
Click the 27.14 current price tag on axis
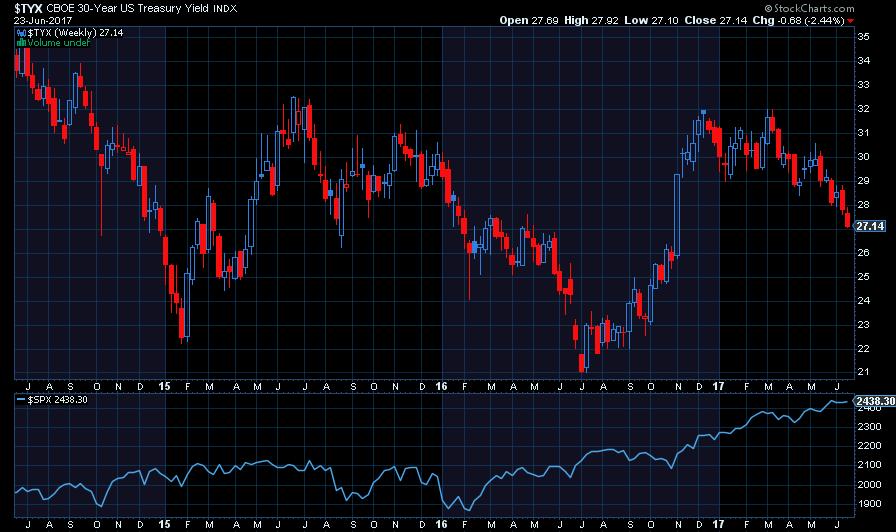click(x=870, y=226)
